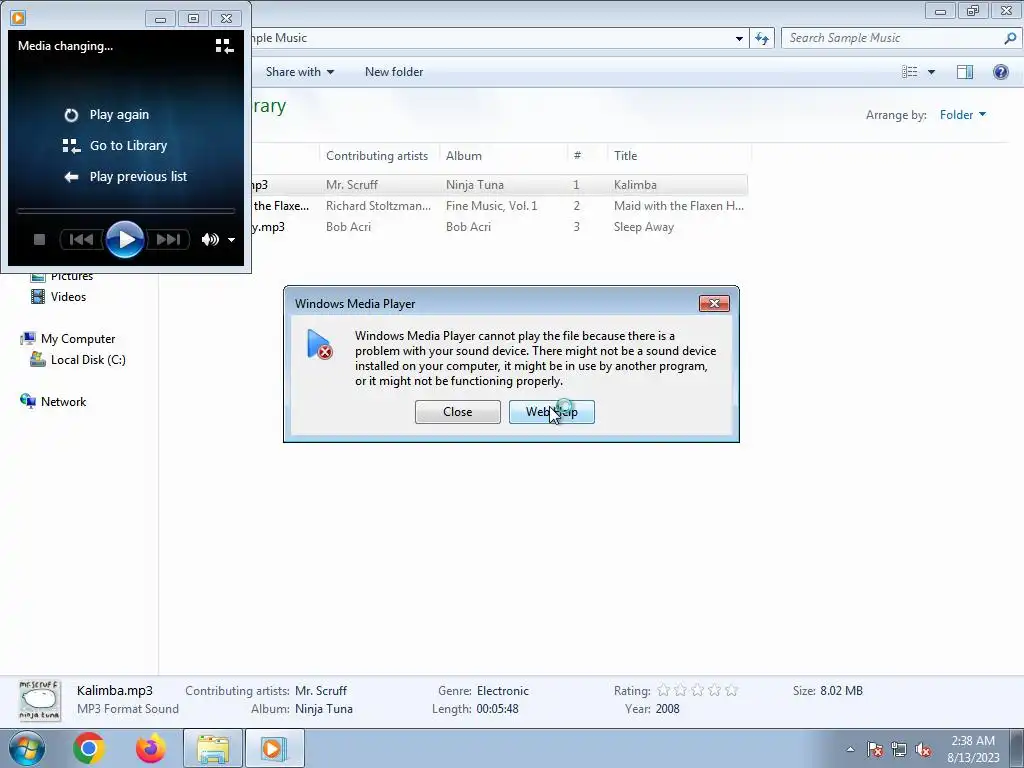The height and width of the screenshot is (768, 1024).
Task: Toggle the preview pane icon
Action: tap(965, 72)
